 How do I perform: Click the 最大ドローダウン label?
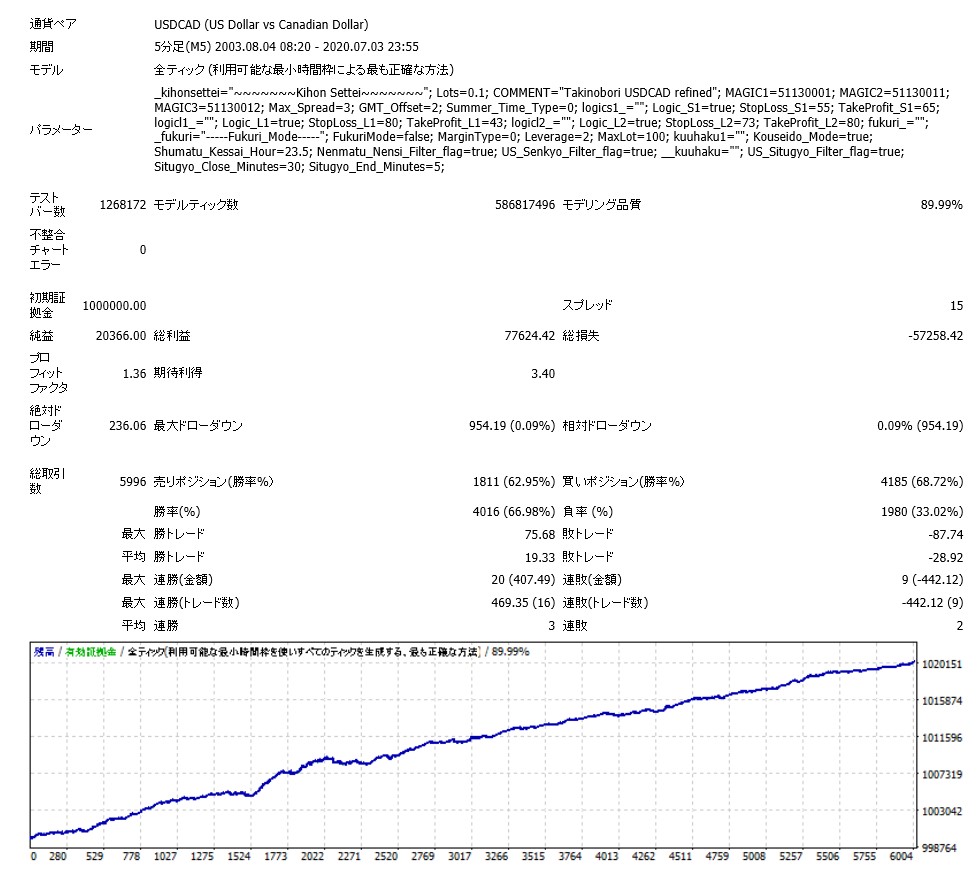pyautogui.click(x=198, y=426)
